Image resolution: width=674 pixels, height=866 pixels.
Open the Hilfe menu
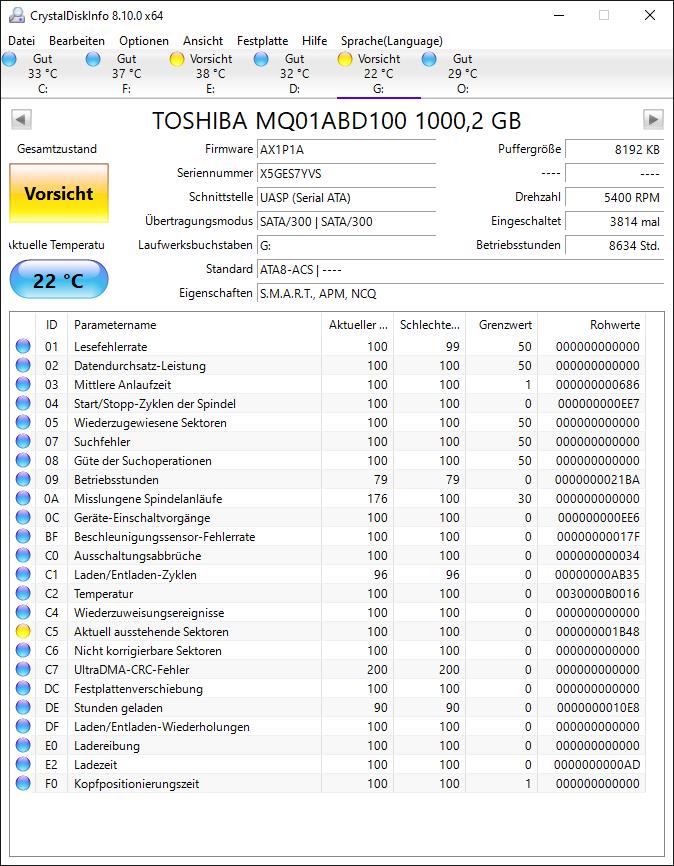point(315,41)
